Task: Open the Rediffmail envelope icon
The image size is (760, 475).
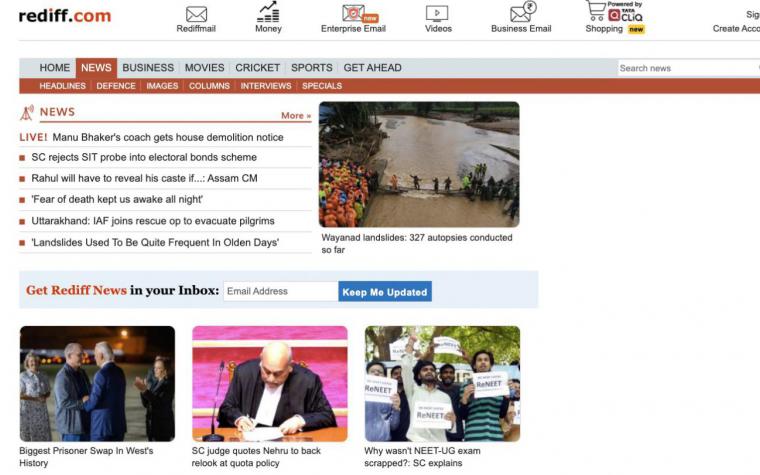Action: (x=196, y=14)
